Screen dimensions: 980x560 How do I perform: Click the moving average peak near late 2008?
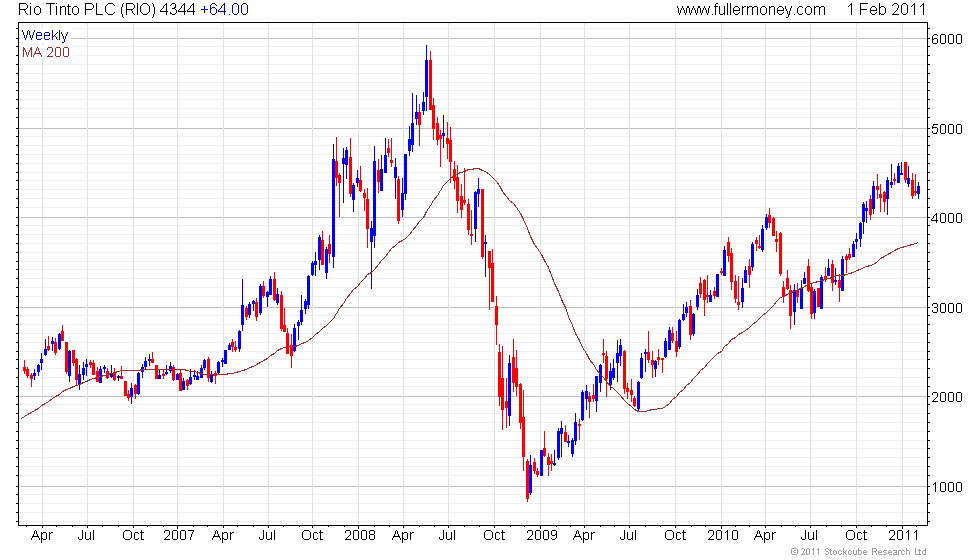click(x=476, y=169)
